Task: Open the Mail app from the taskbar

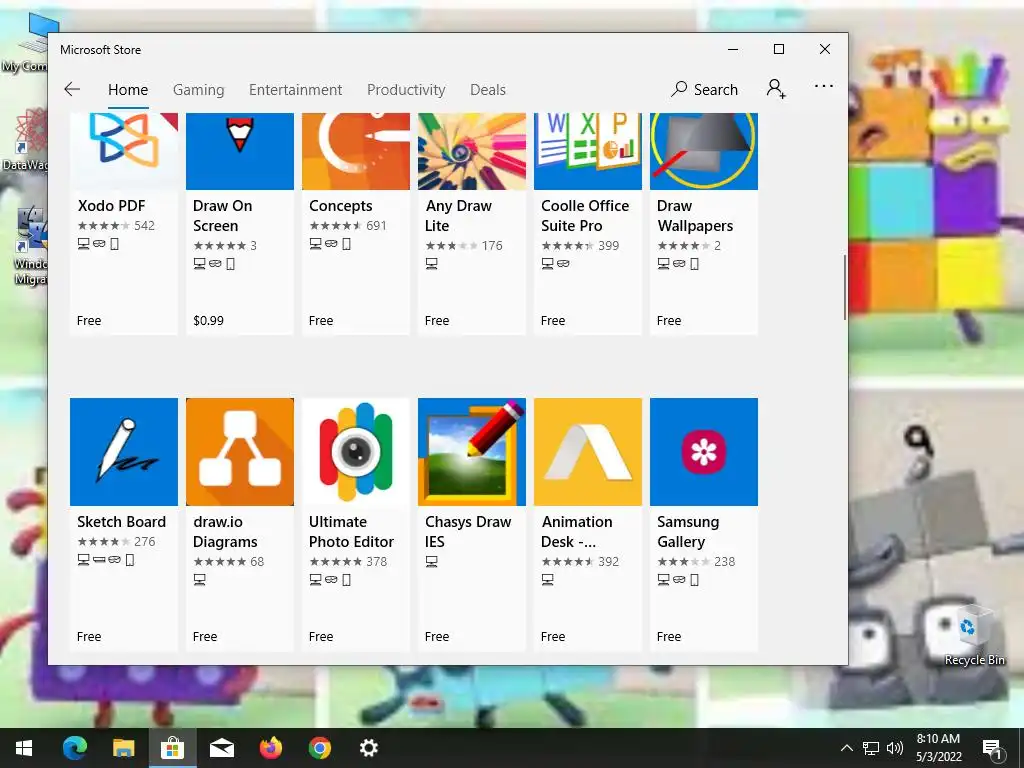Action: tap(221, 748)
